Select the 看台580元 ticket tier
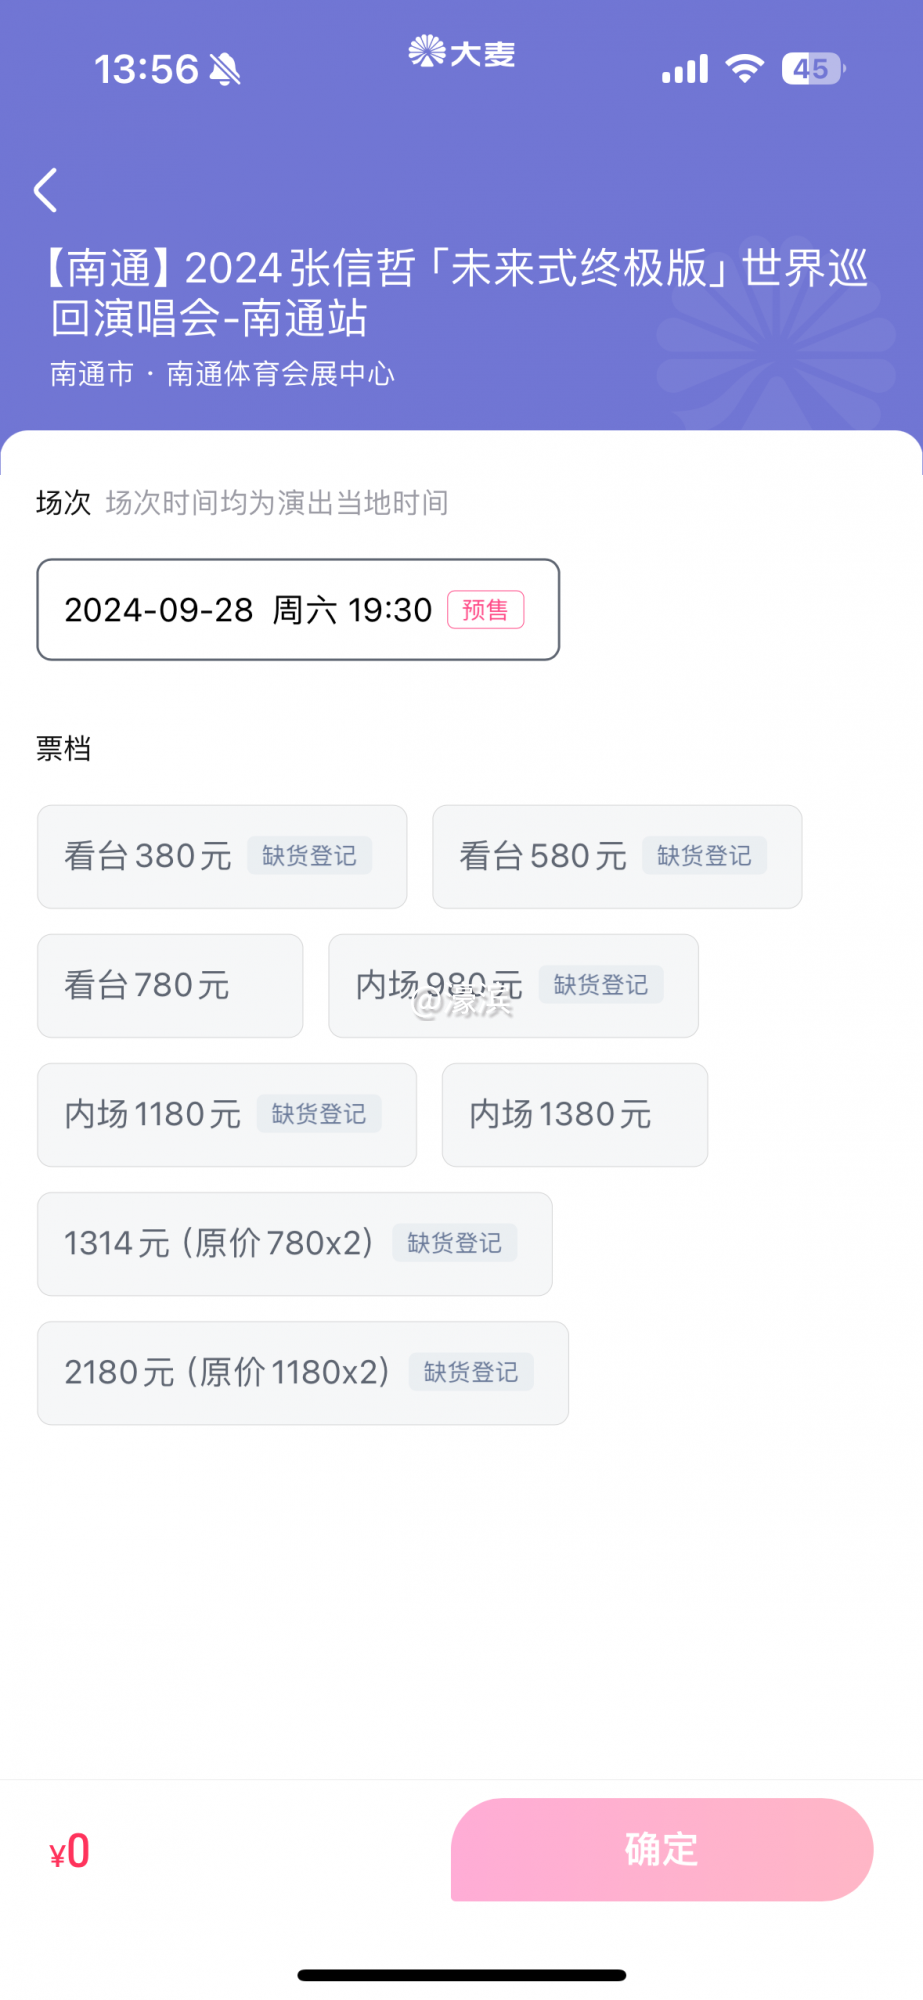The width and height of the screenshot is (923, 2000). coord(617,857)
